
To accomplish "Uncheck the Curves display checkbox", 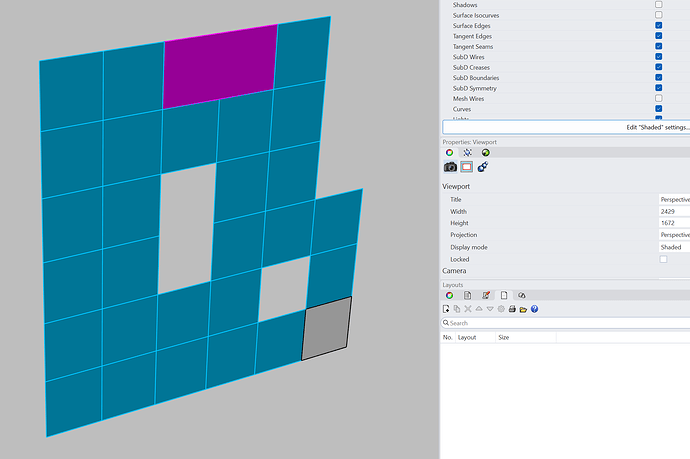I will tap(658, 109).
